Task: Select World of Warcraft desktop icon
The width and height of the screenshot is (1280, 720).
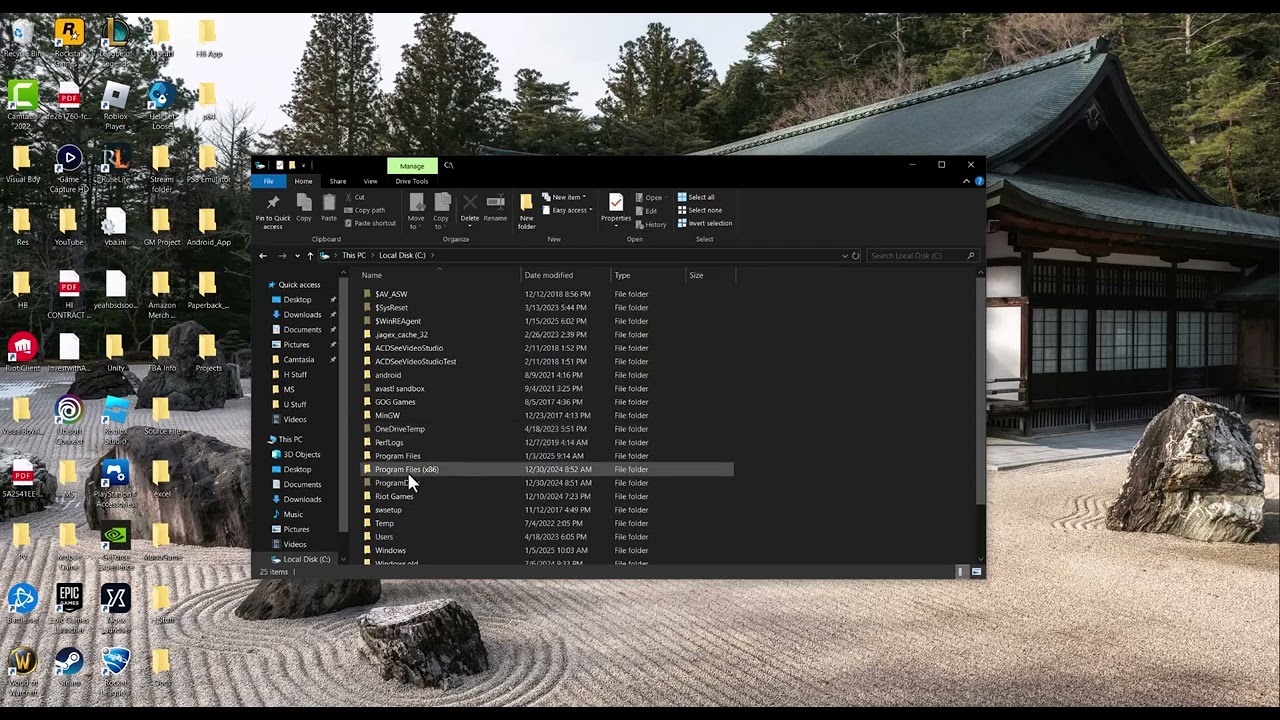Action: coord(22,670)
